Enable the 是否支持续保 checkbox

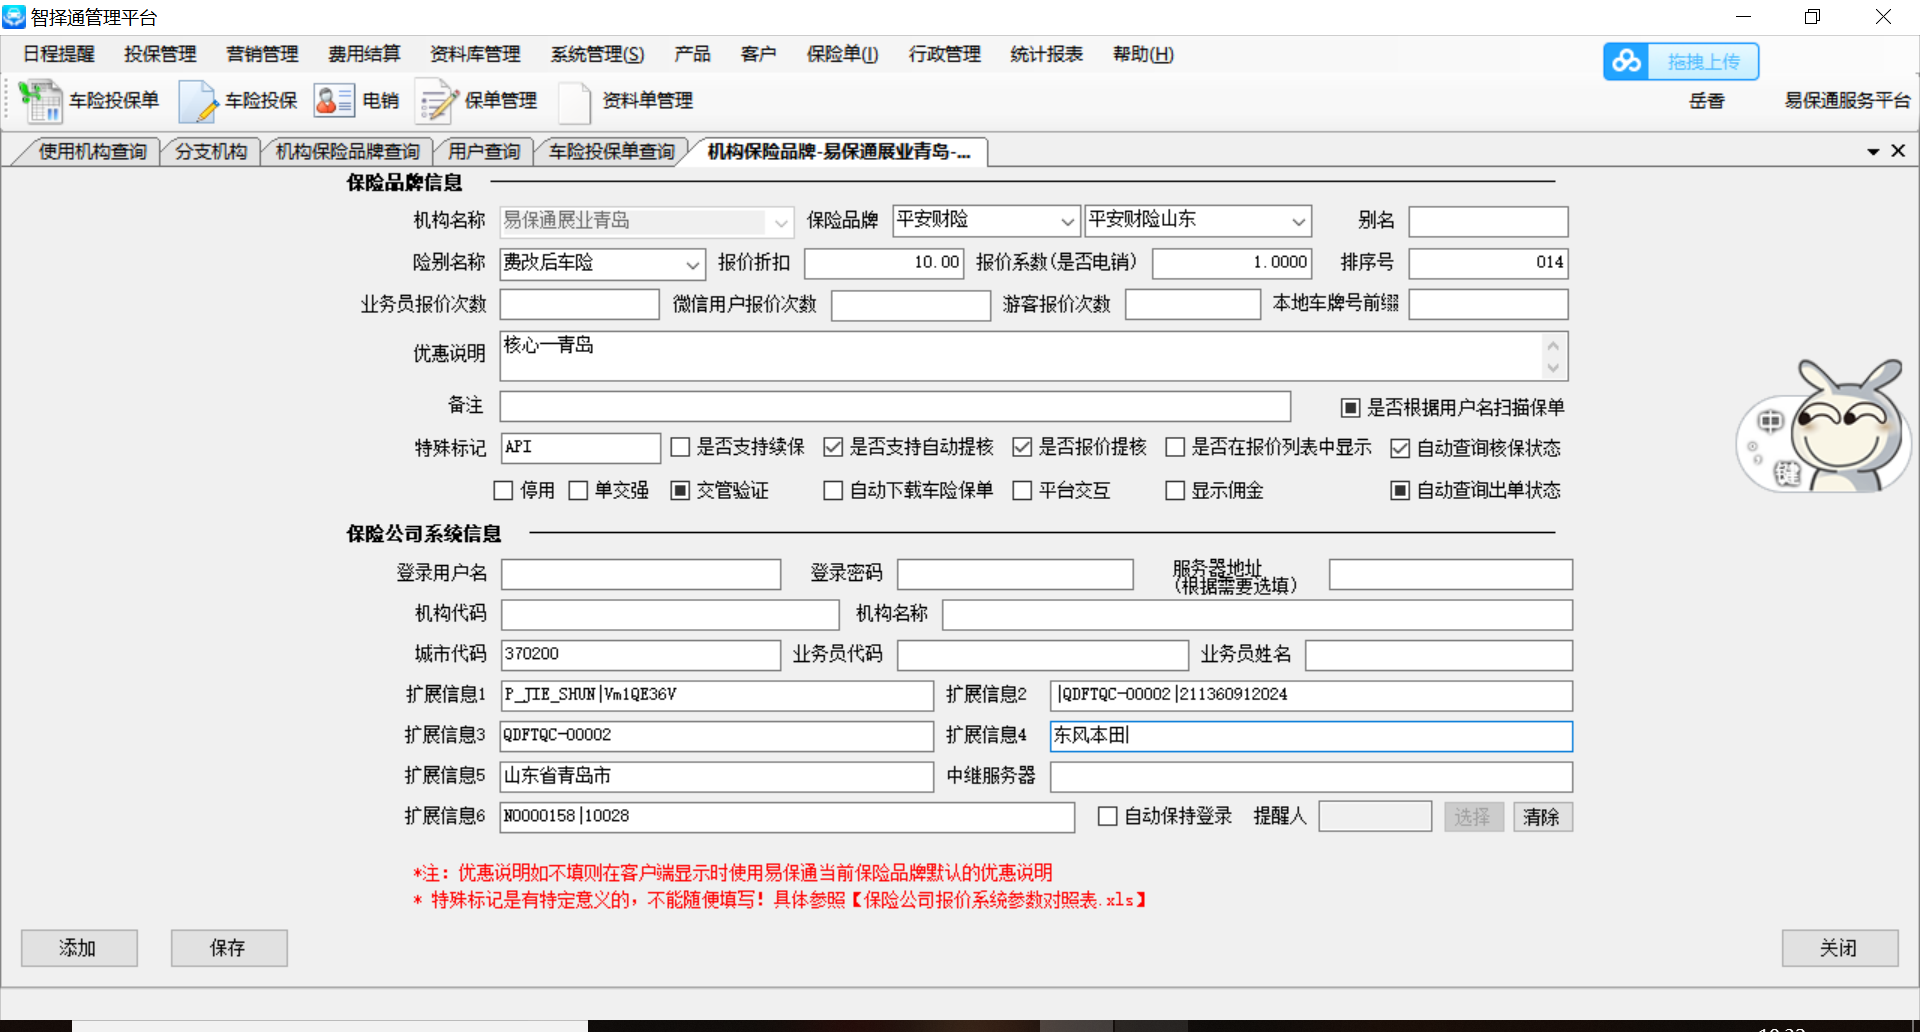681,448
